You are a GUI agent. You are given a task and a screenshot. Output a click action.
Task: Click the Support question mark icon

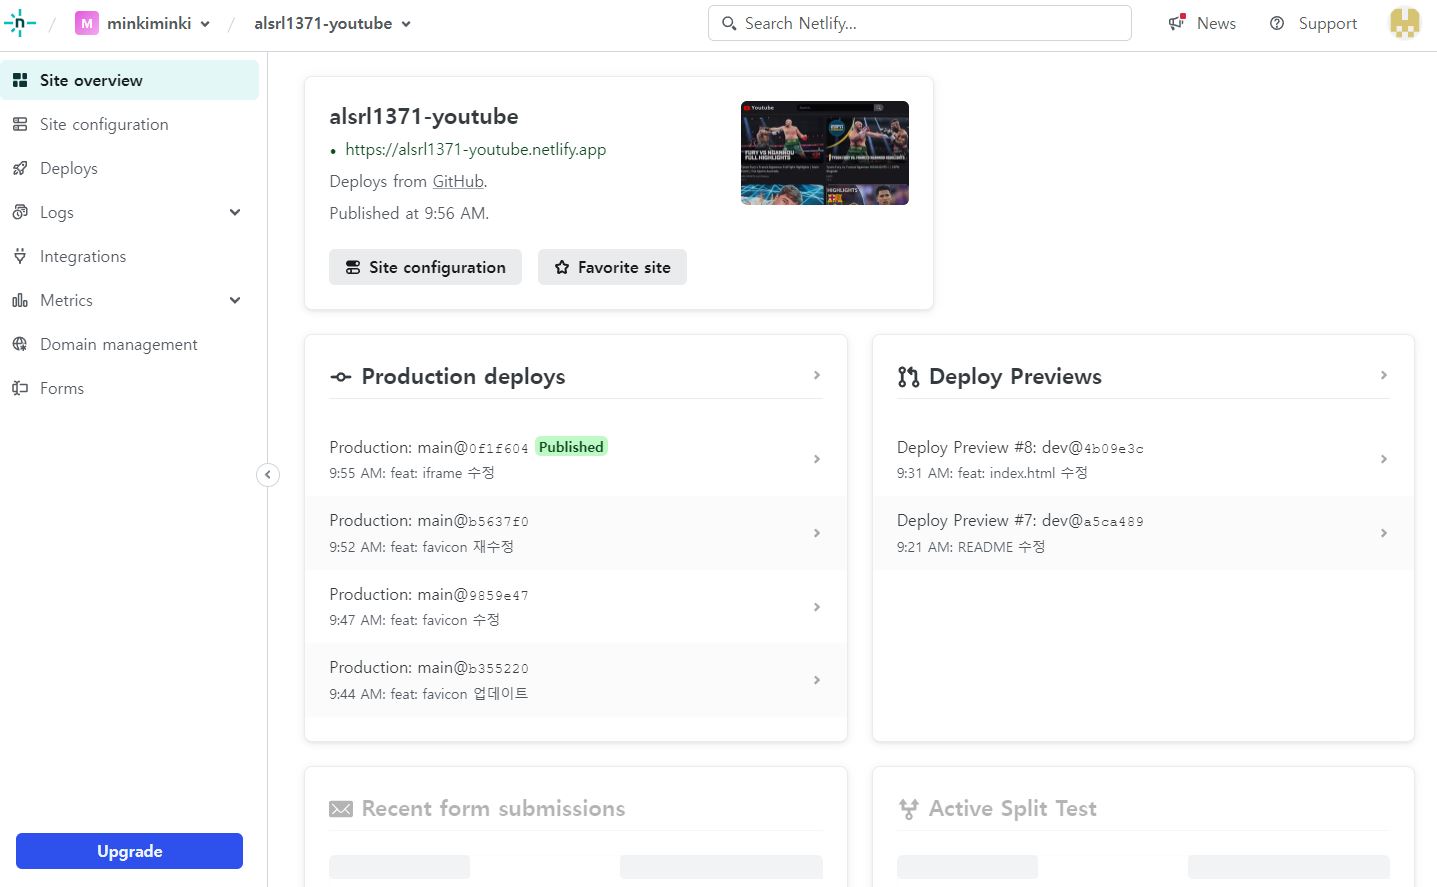[1277, 23]
